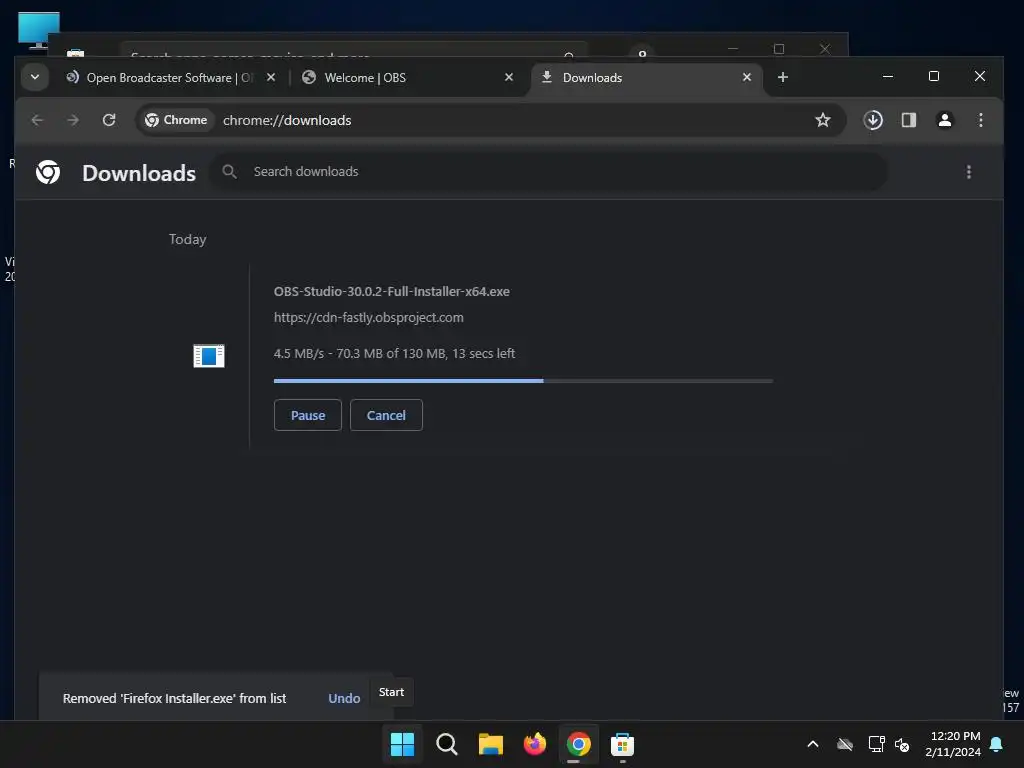Undo removal of Firefox Installer.exe
This screenshot has width=1024, height=768.
pos(344,699)
